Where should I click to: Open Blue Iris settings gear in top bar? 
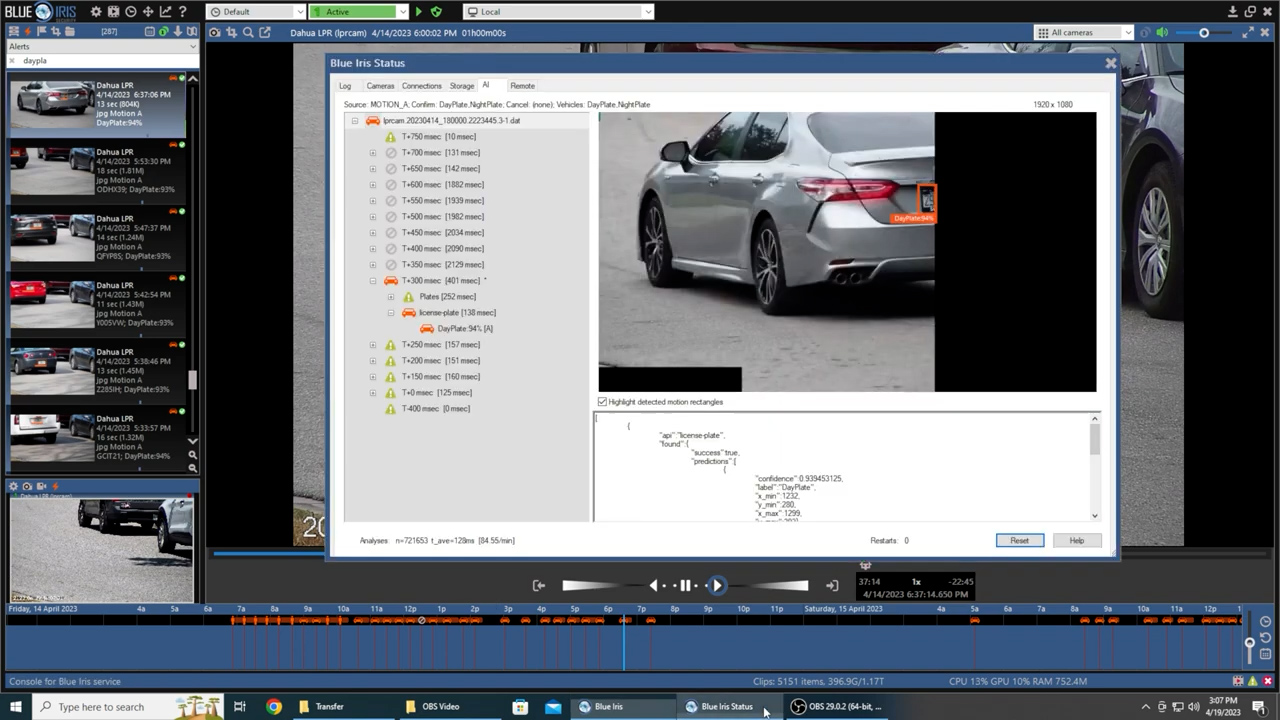(x=96, y=12)
